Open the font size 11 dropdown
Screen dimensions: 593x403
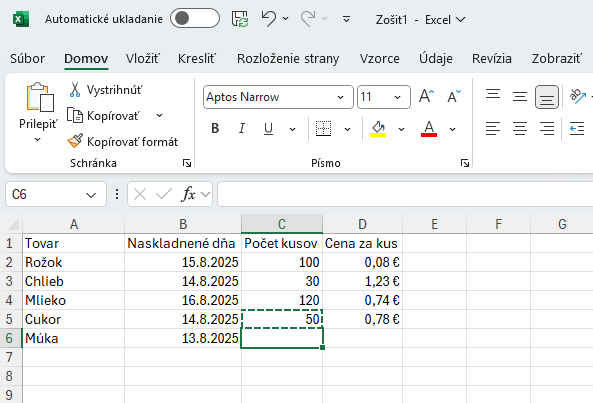(397, 98)
